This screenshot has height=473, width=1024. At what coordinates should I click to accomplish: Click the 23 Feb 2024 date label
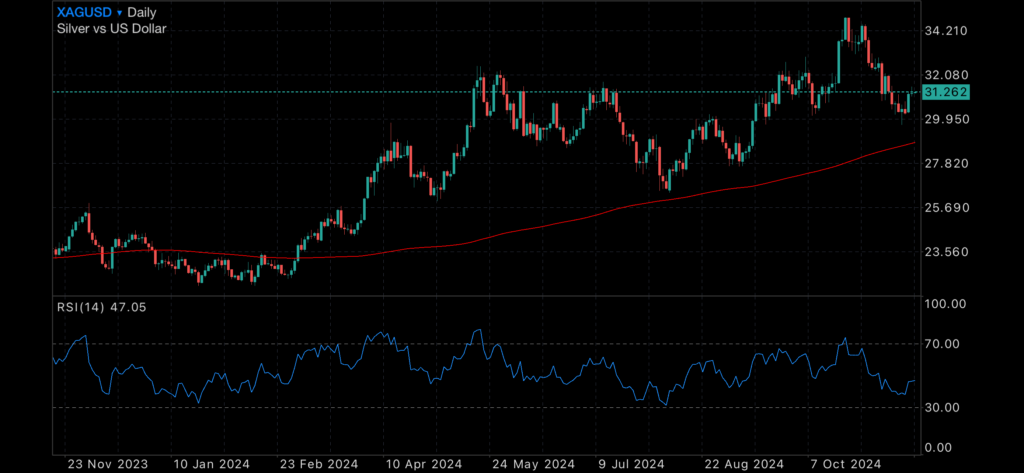tap(319, 465)
